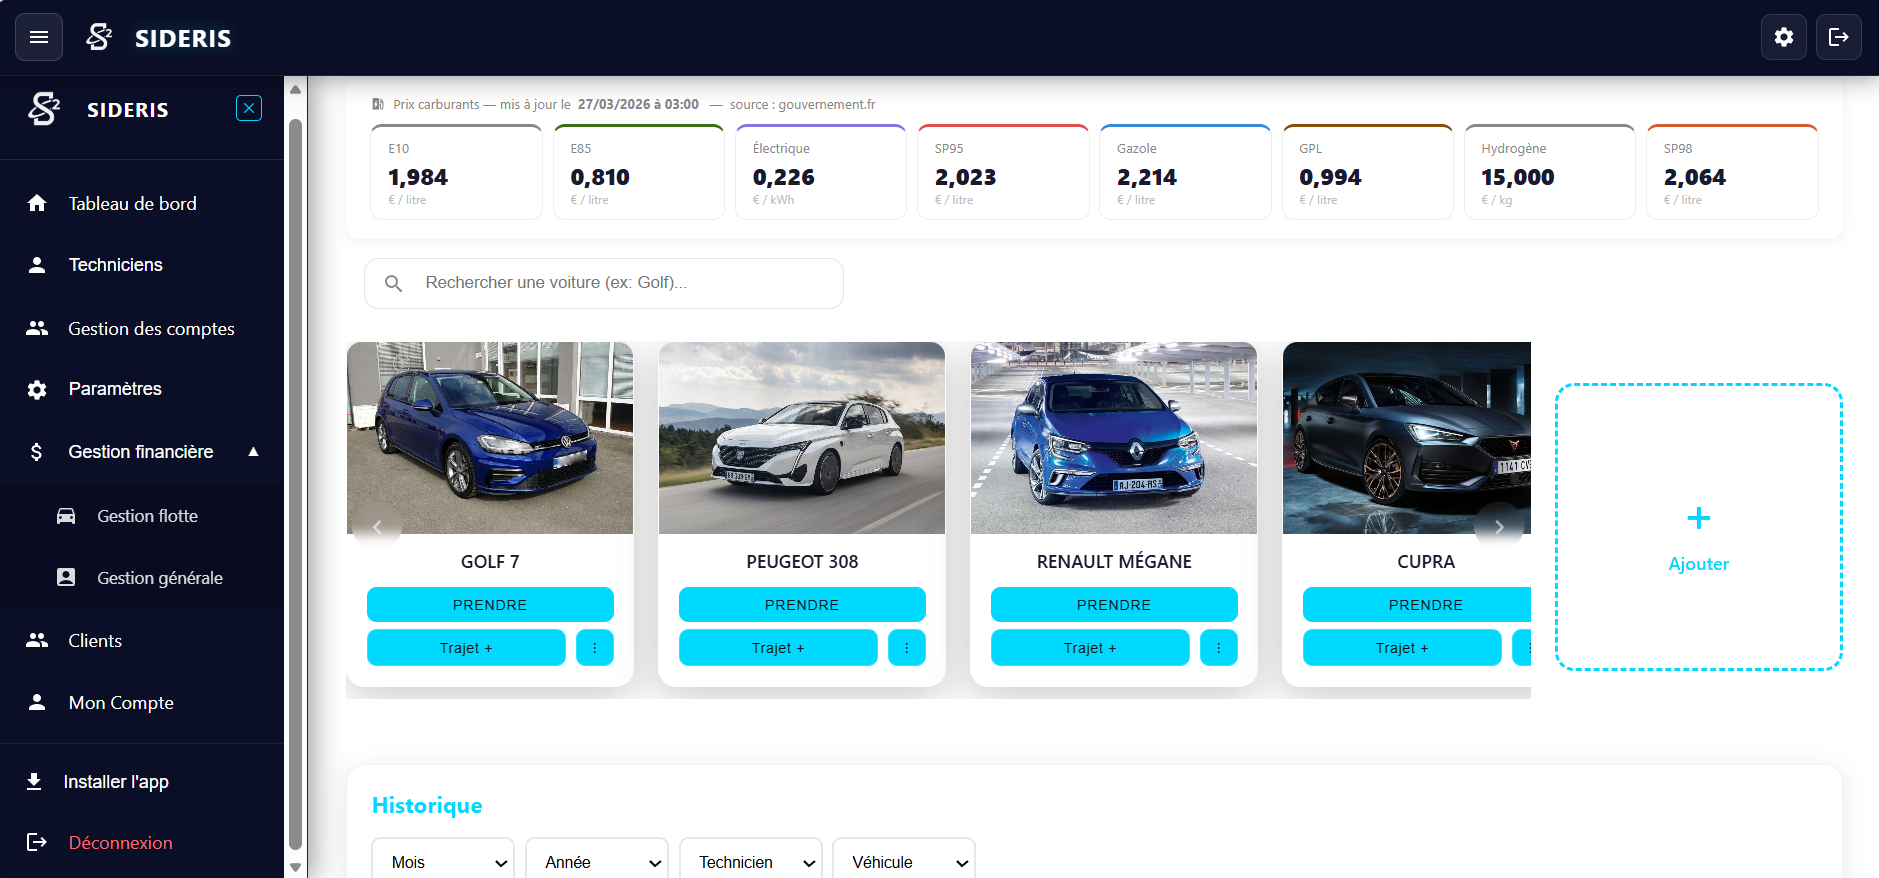
Task: Open the three-dot menu on Peugeot 308 card
Action: (907, 647)
